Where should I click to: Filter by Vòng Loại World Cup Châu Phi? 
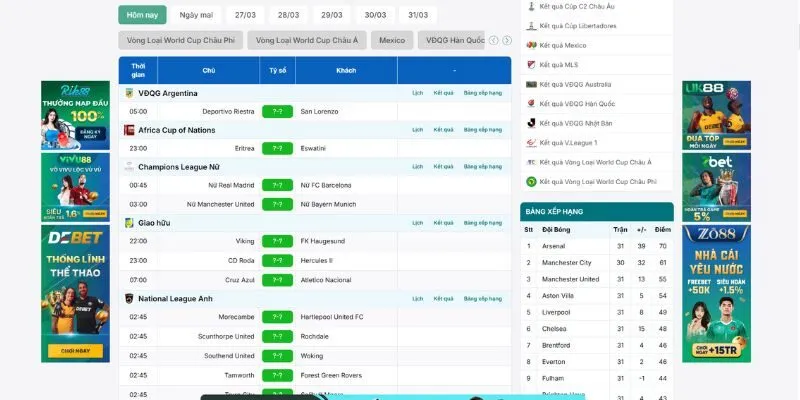pyautogui.click(x=181, y=40)
